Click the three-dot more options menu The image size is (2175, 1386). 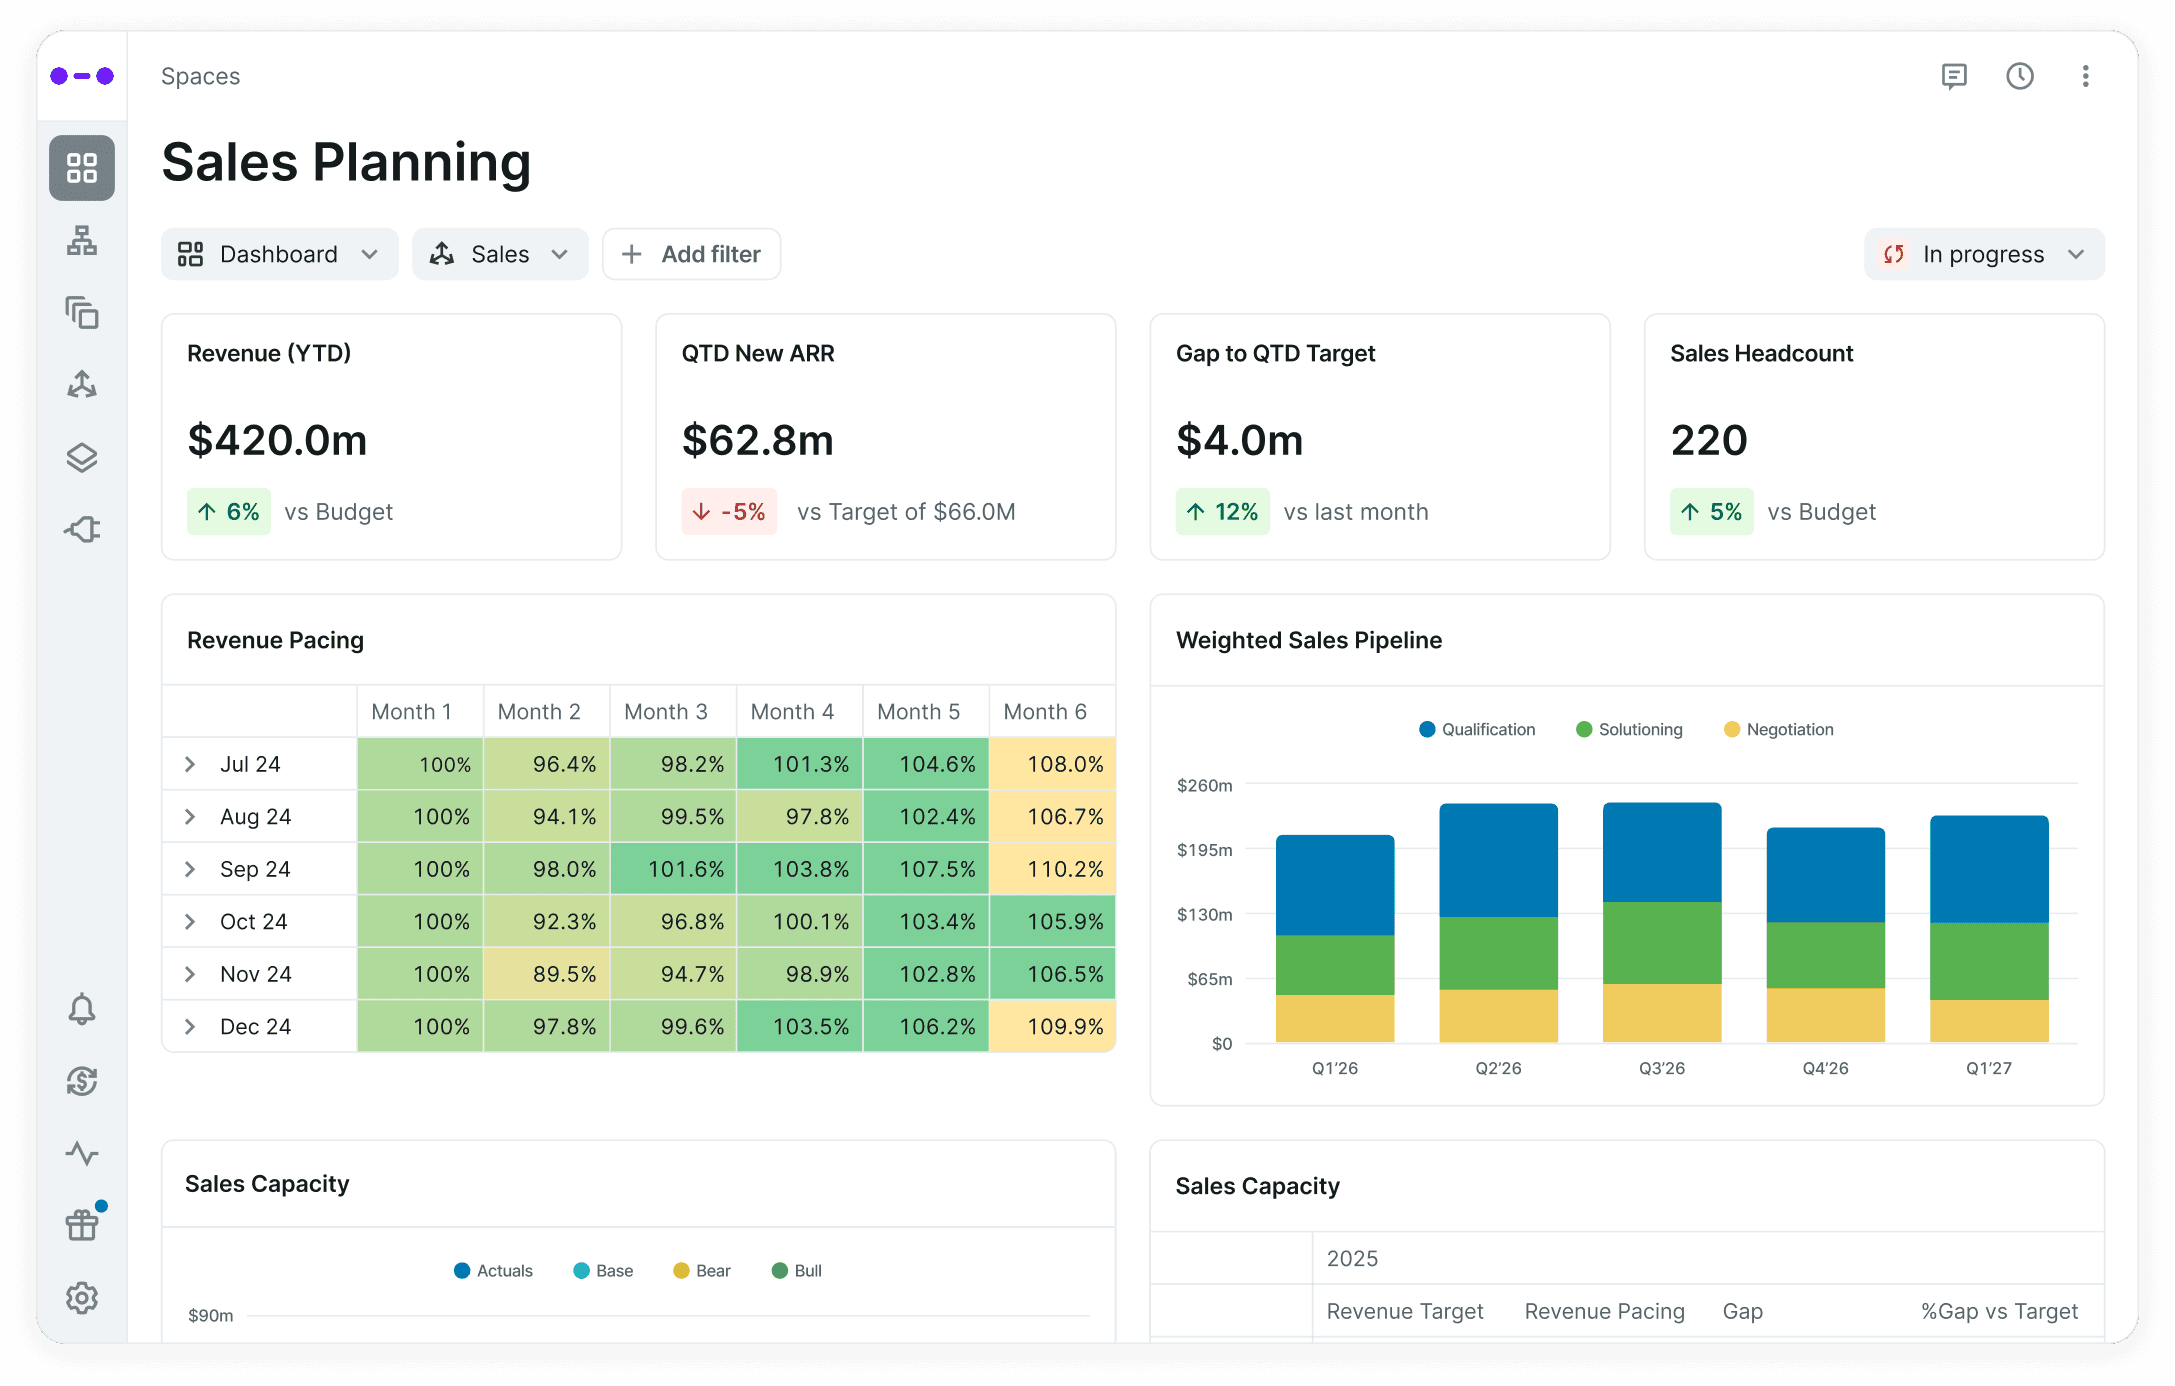(x=2085, y=76)
